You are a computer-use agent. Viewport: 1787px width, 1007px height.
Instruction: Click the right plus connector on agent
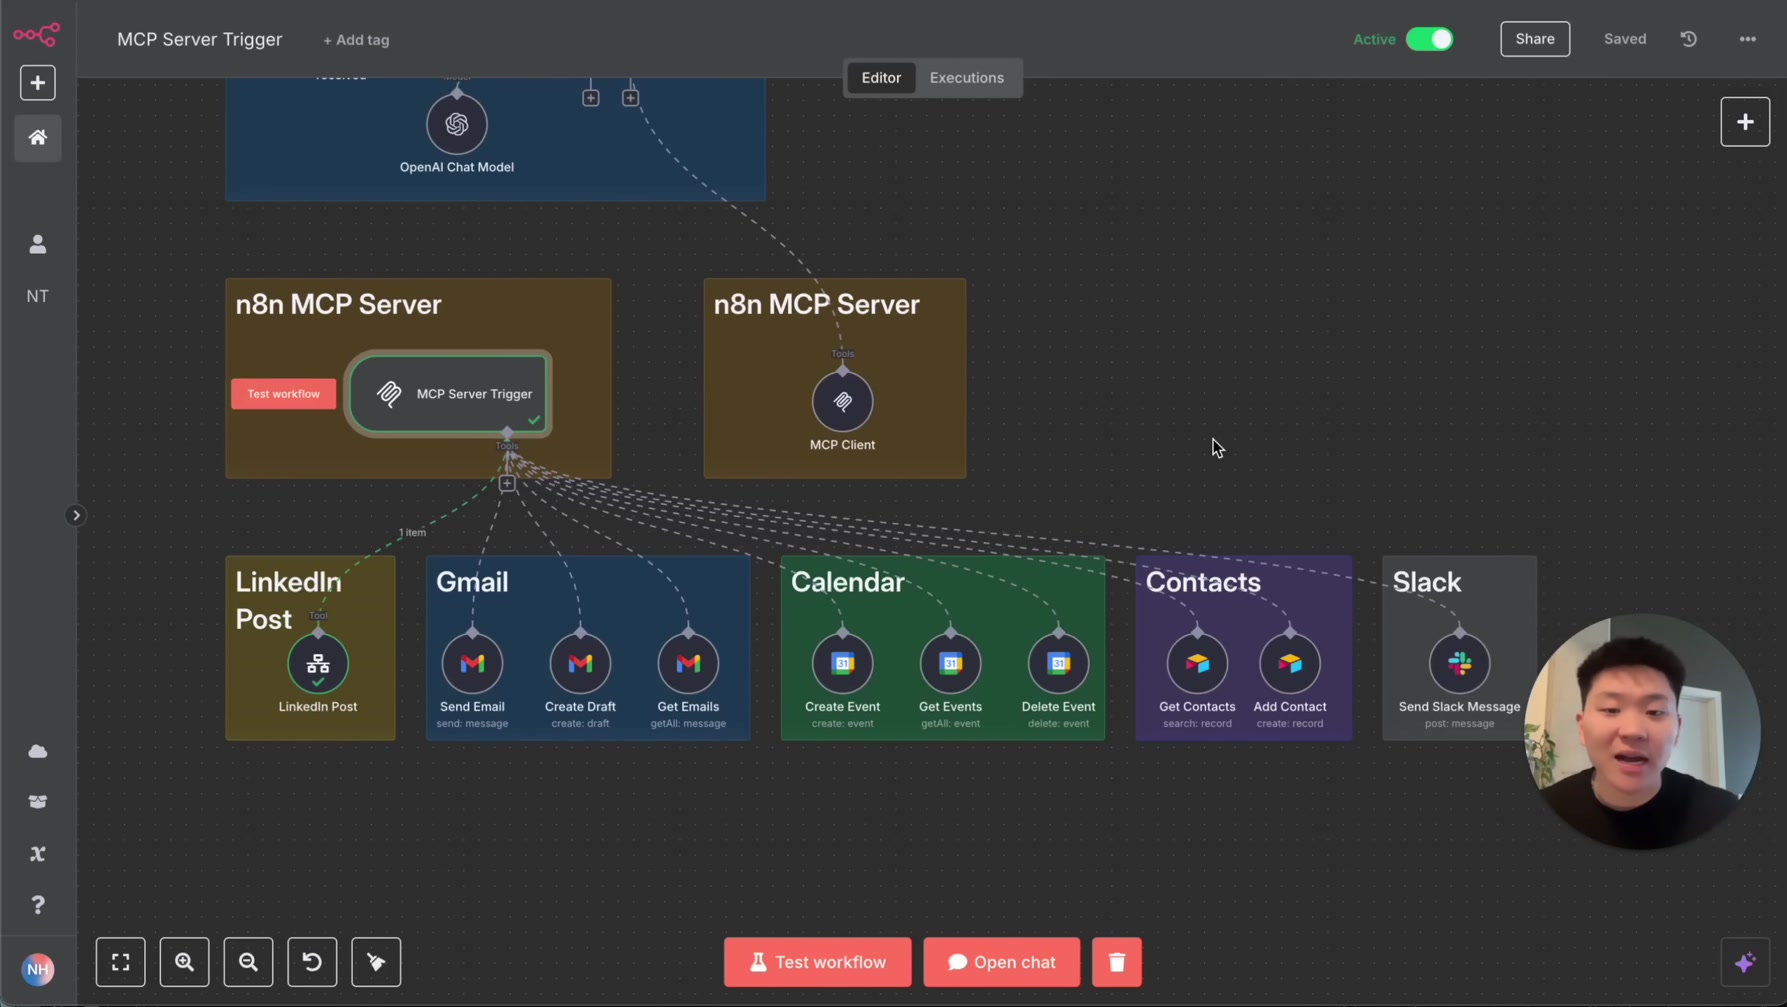[x=630, y=98]
